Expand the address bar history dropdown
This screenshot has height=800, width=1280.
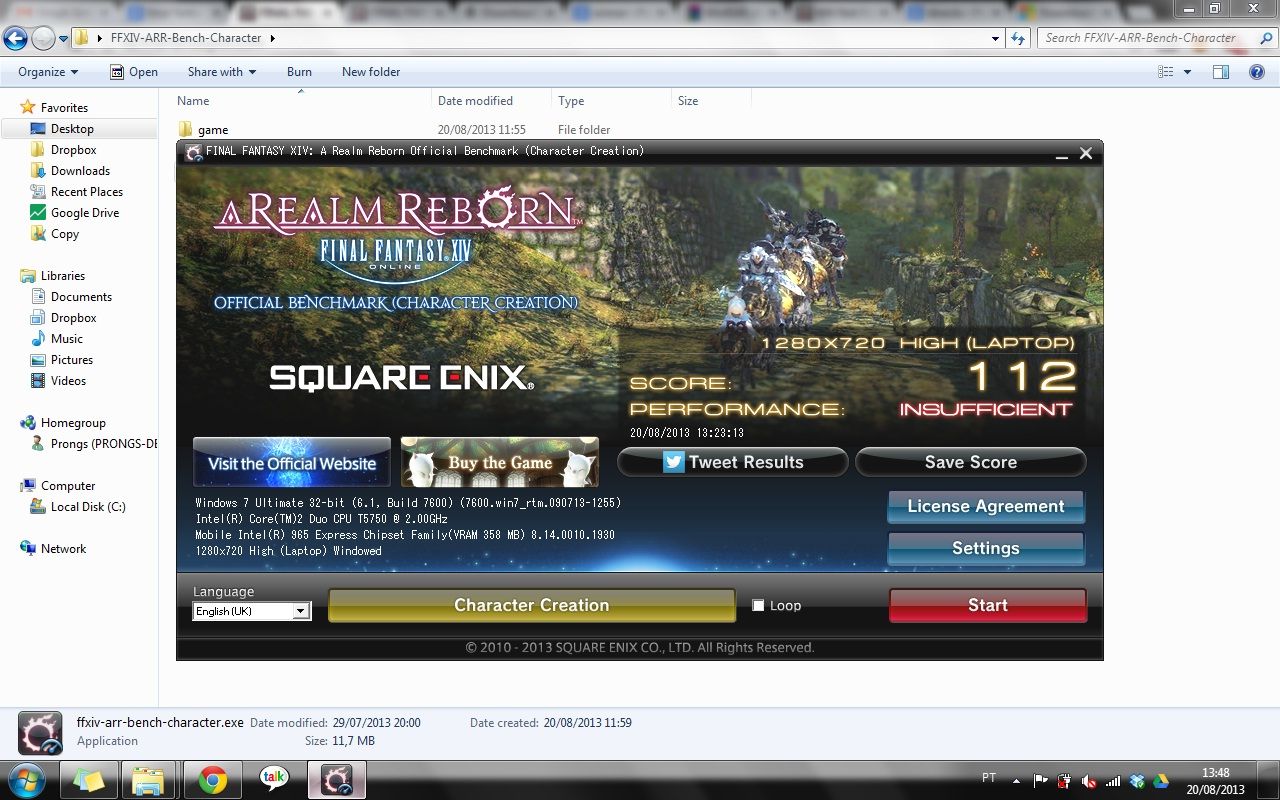tap(995, 39)
